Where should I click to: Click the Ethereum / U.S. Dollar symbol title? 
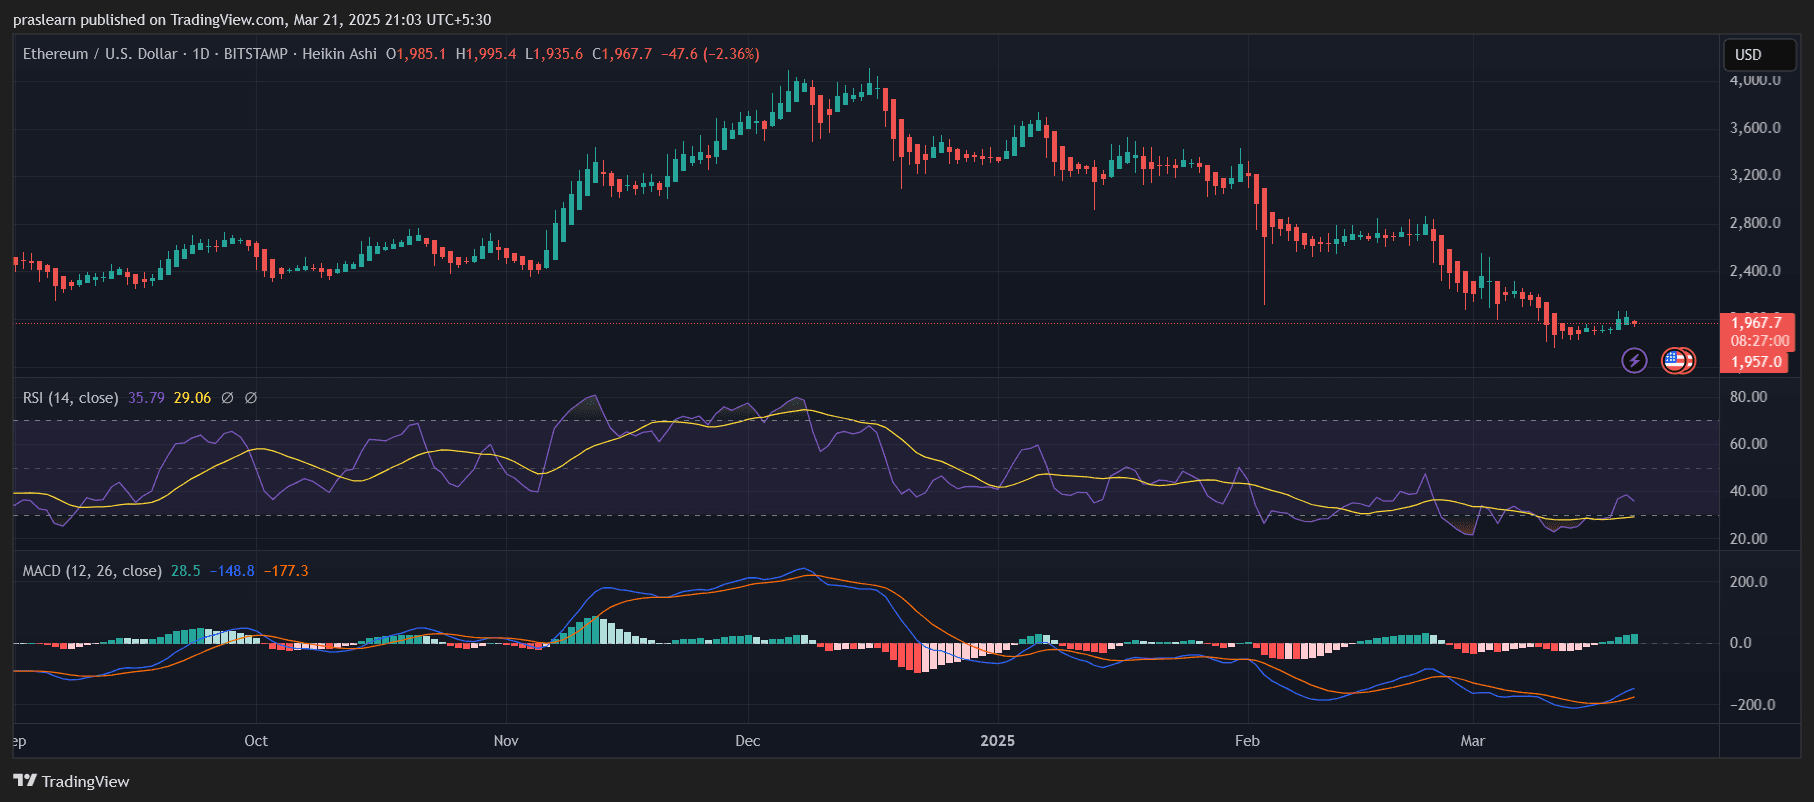pyautogui.click(x=100, y=54)
